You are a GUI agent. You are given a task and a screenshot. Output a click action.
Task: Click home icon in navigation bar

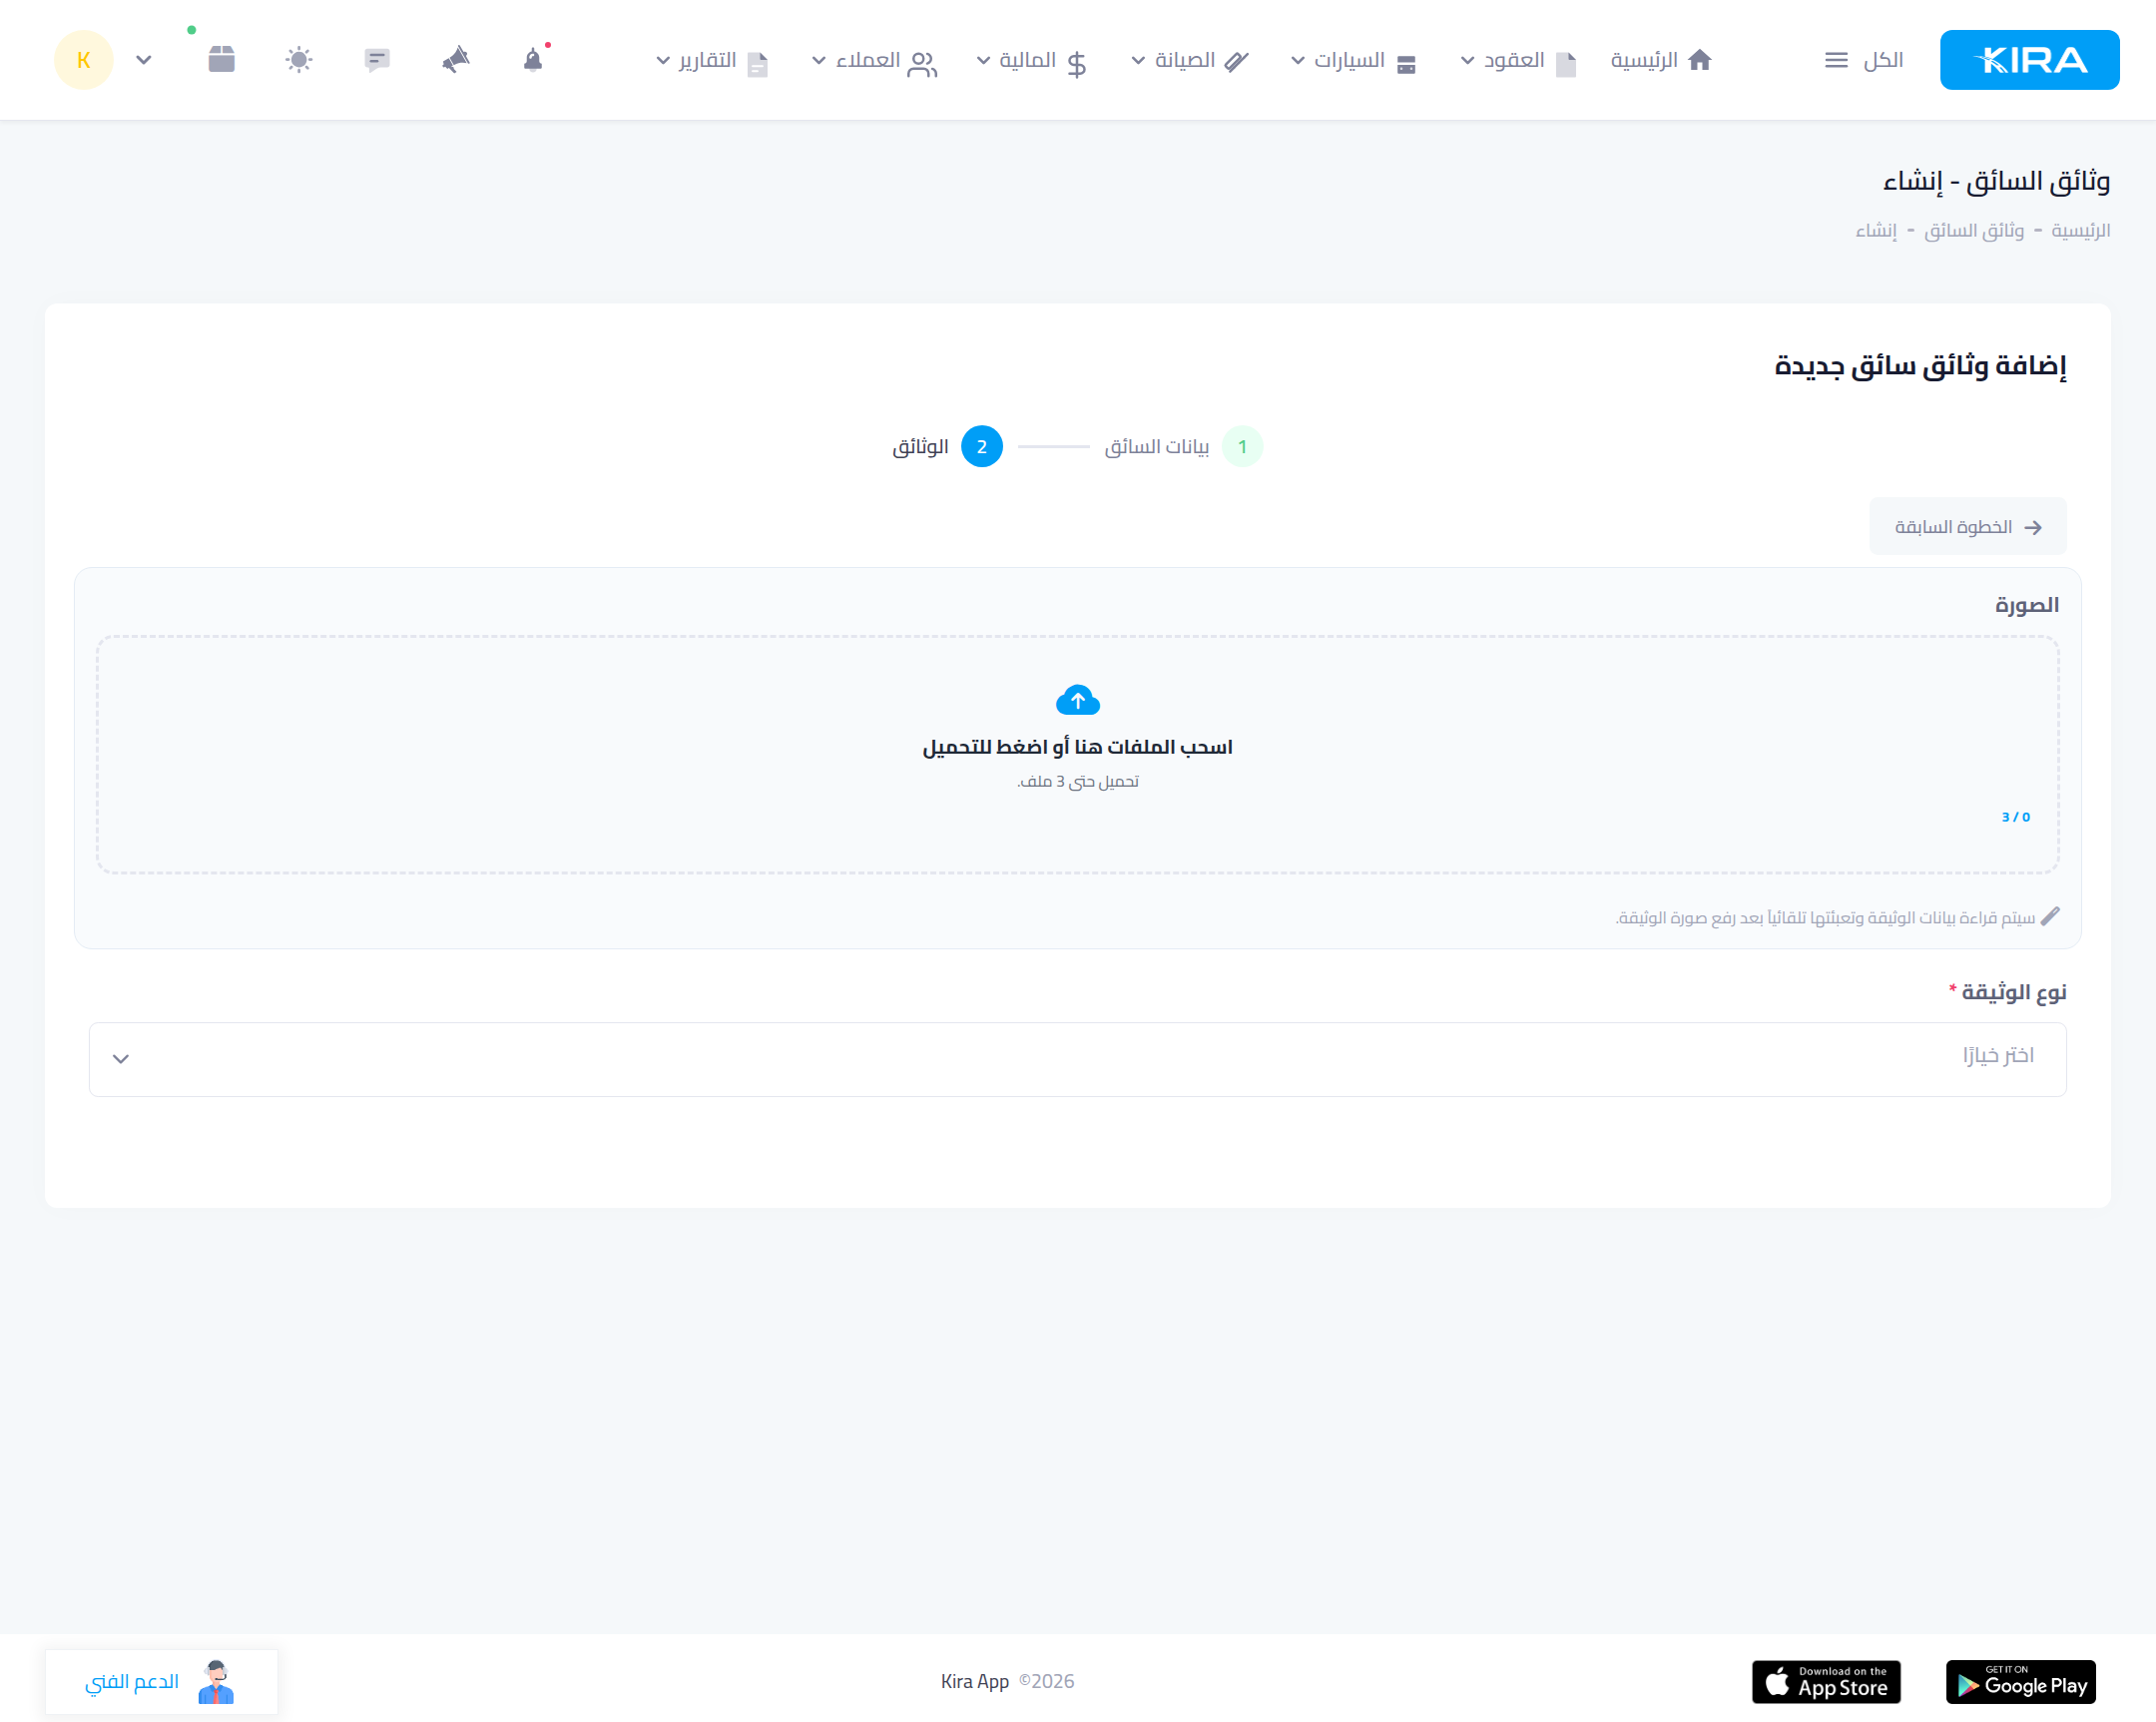point(1700,60)
